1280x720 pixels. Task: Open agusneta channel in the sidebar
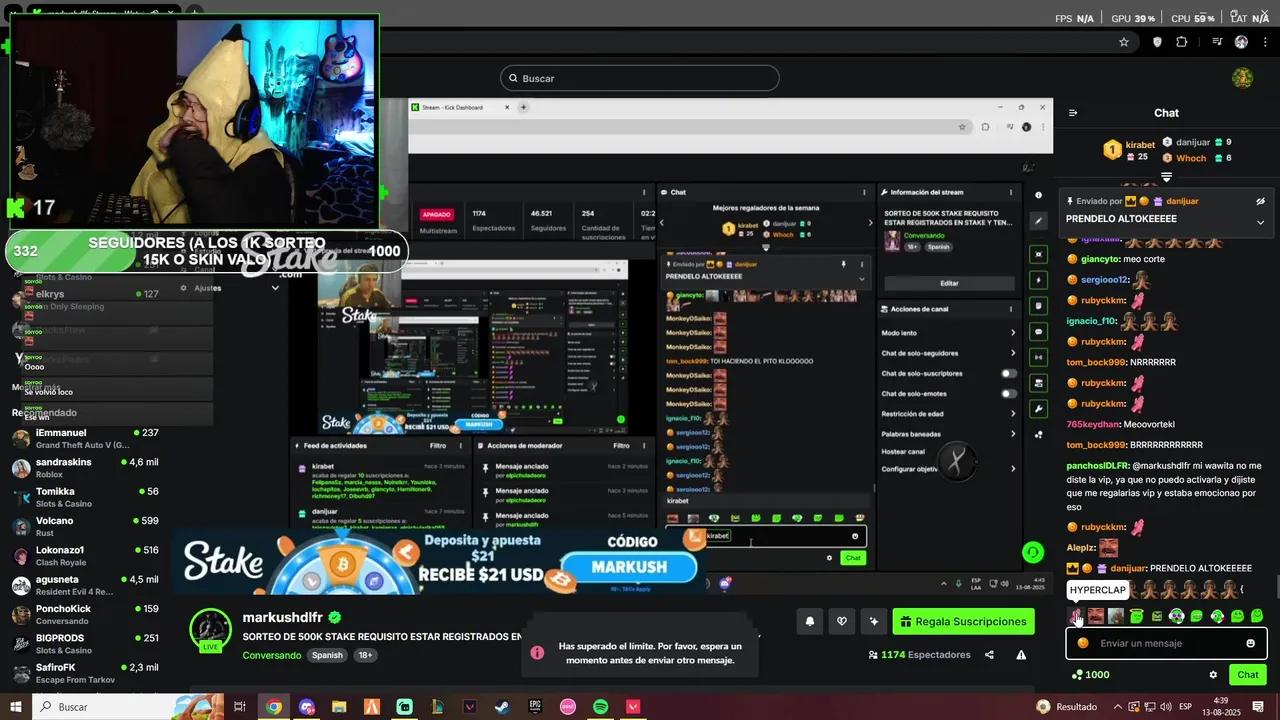pyautogui.click(x=85, y=585)
